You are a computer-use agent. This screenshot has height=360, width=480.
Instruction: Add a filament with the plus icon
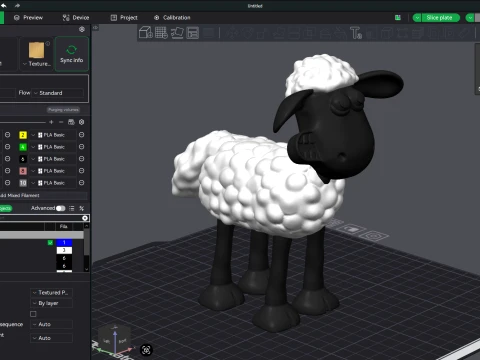(51, 122)
